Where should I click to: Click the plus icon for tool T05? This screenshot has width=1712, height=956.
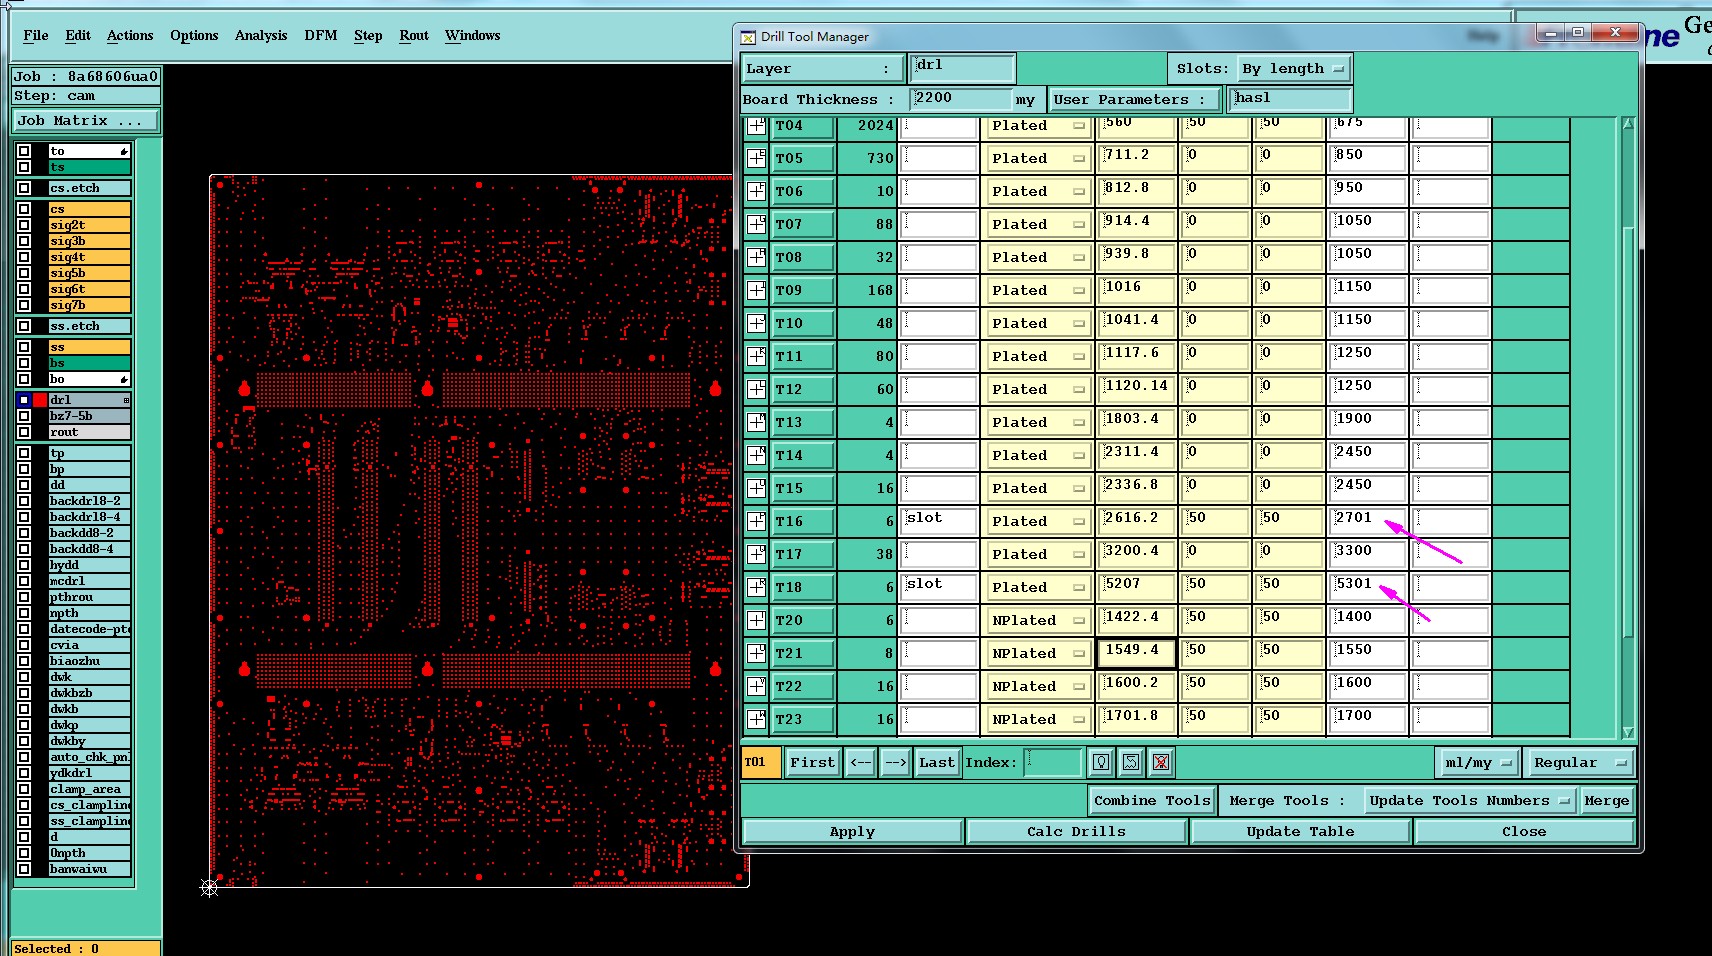click(x=757, y=158)
